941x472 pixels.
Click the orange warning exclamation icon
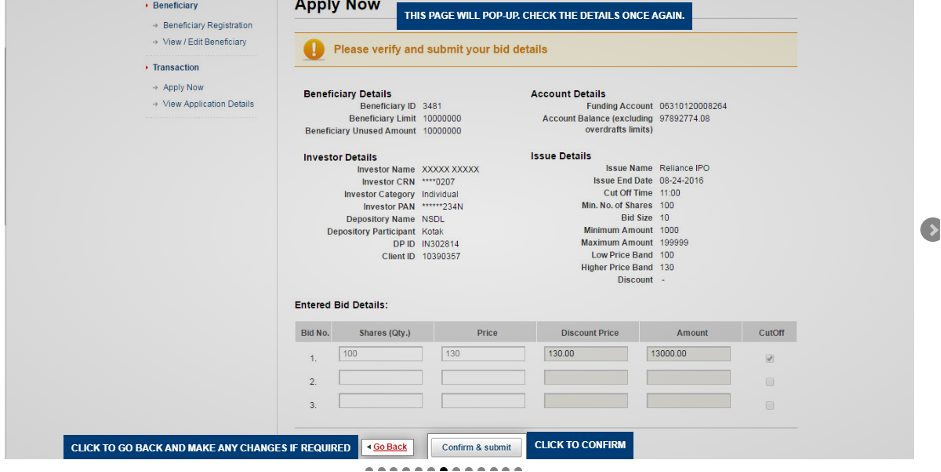click(x=314, y=49)
